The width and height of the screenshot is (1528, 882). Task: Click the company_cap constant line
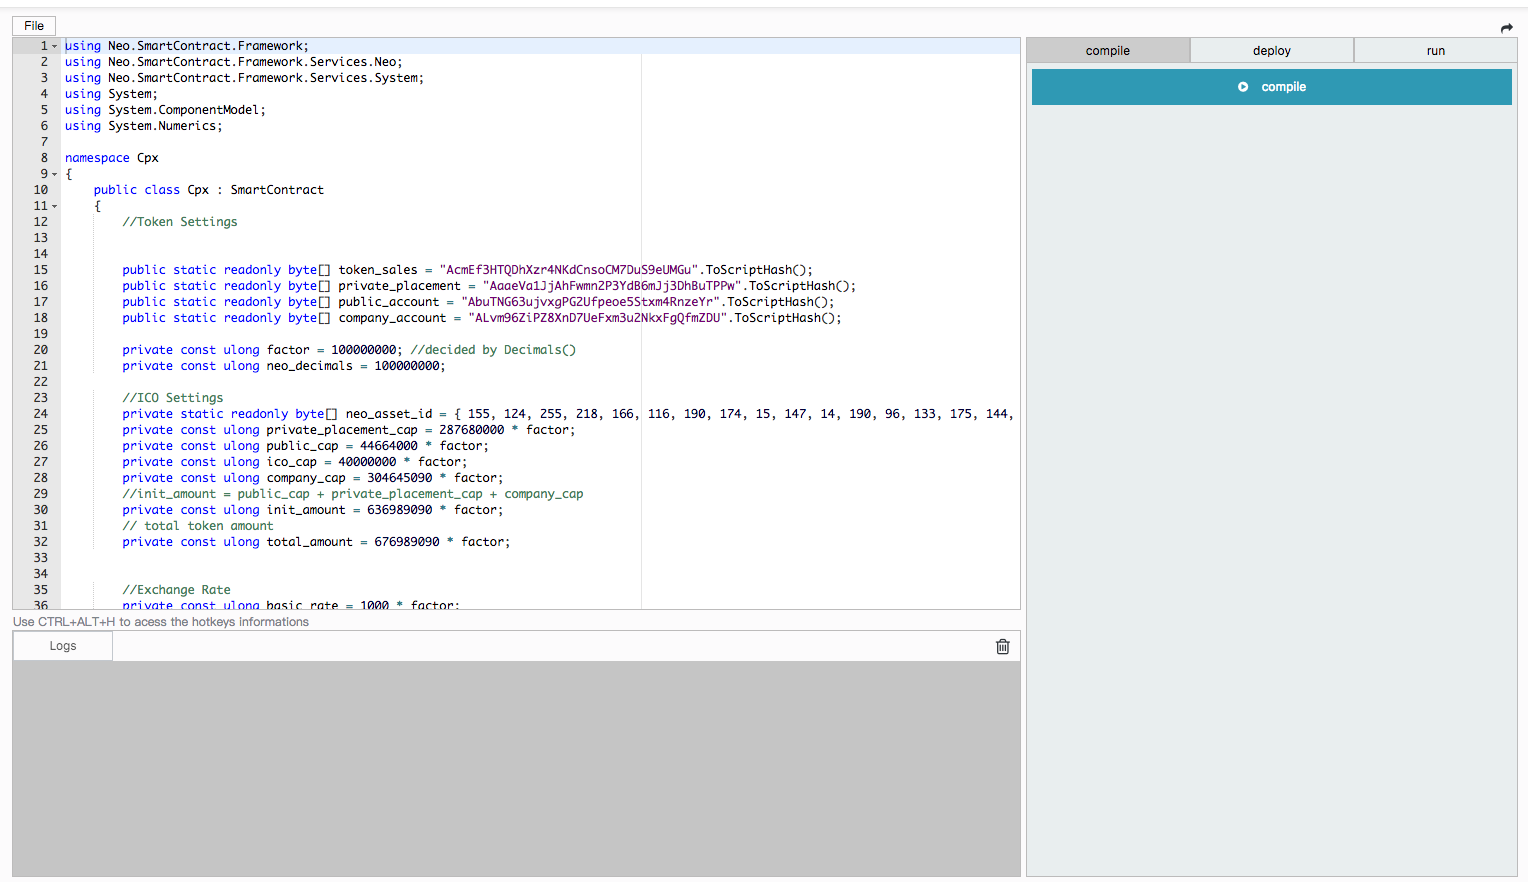pos(313,478)
